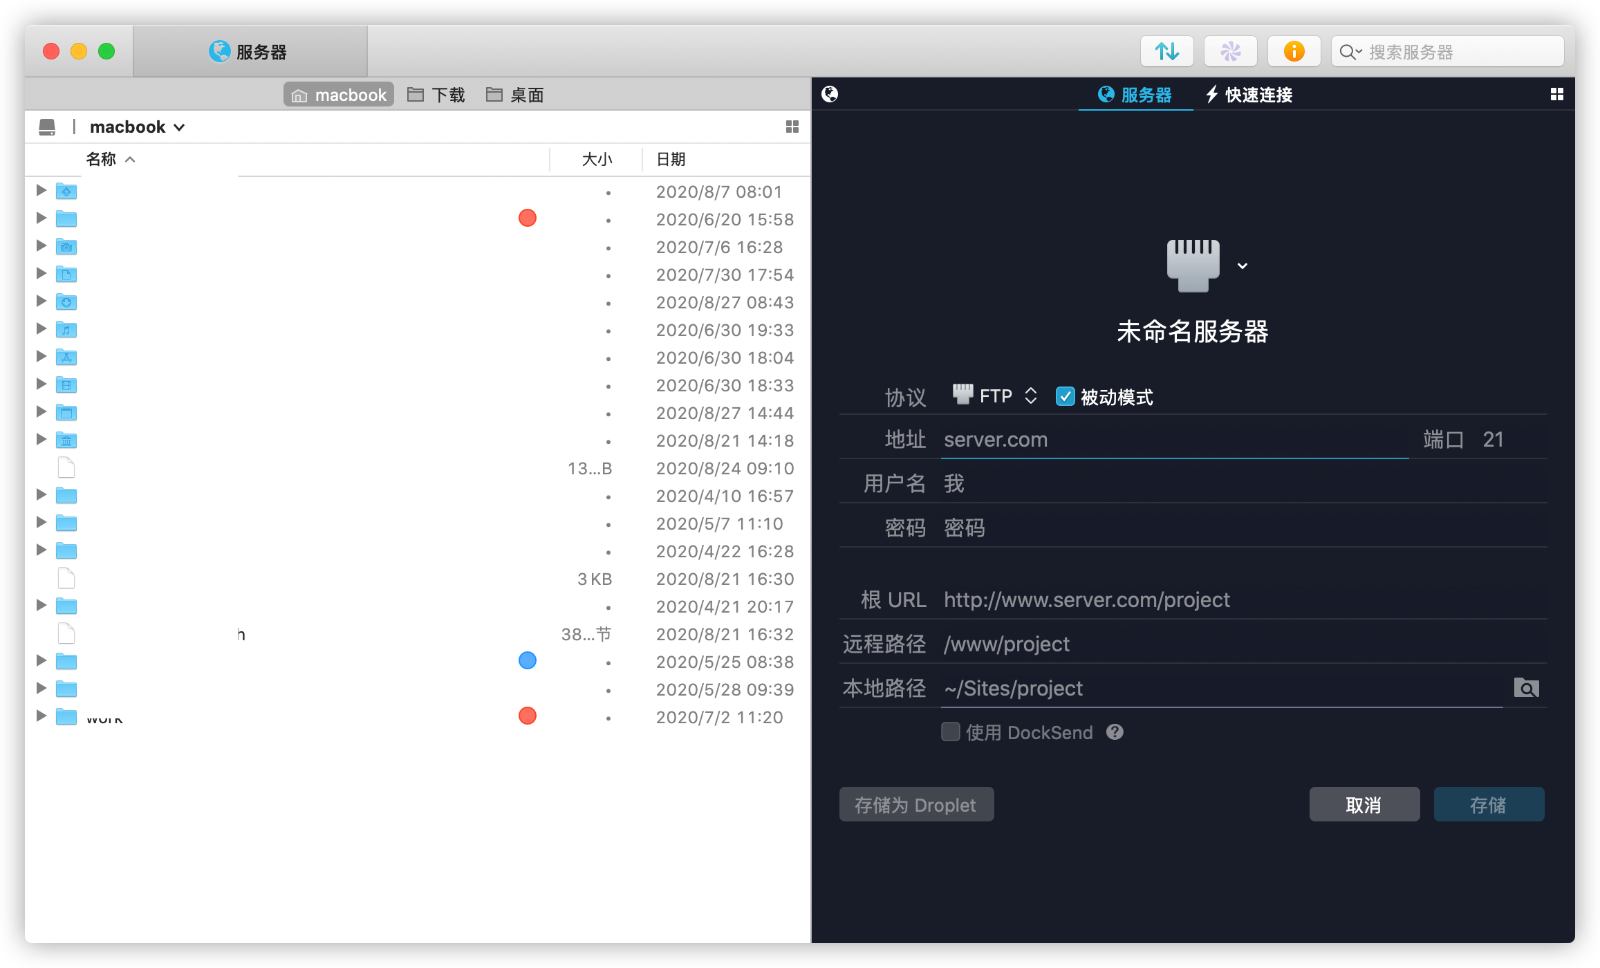1600x968 pixels.
Task: Open the FTP protocol selector
Action: 995,396
